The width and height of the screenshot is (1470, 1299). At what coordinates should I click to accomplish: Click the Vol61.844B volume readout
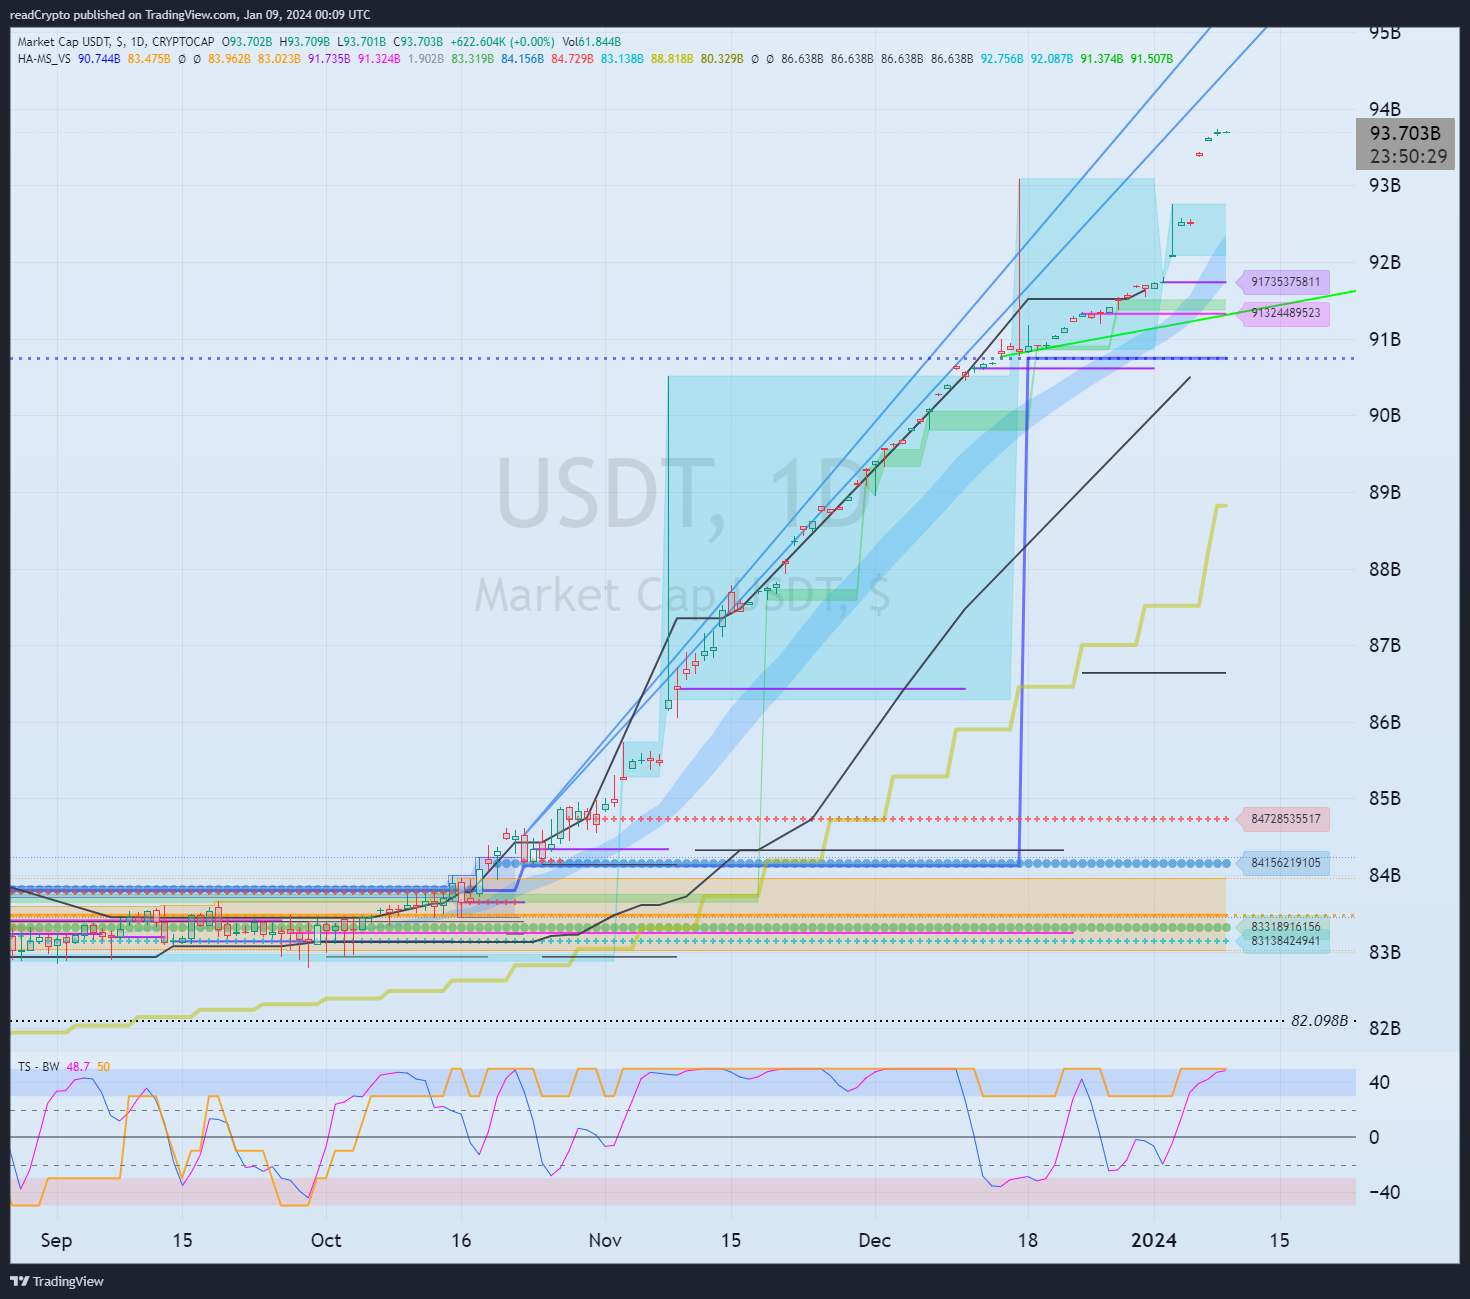click(x=592, y=42)
